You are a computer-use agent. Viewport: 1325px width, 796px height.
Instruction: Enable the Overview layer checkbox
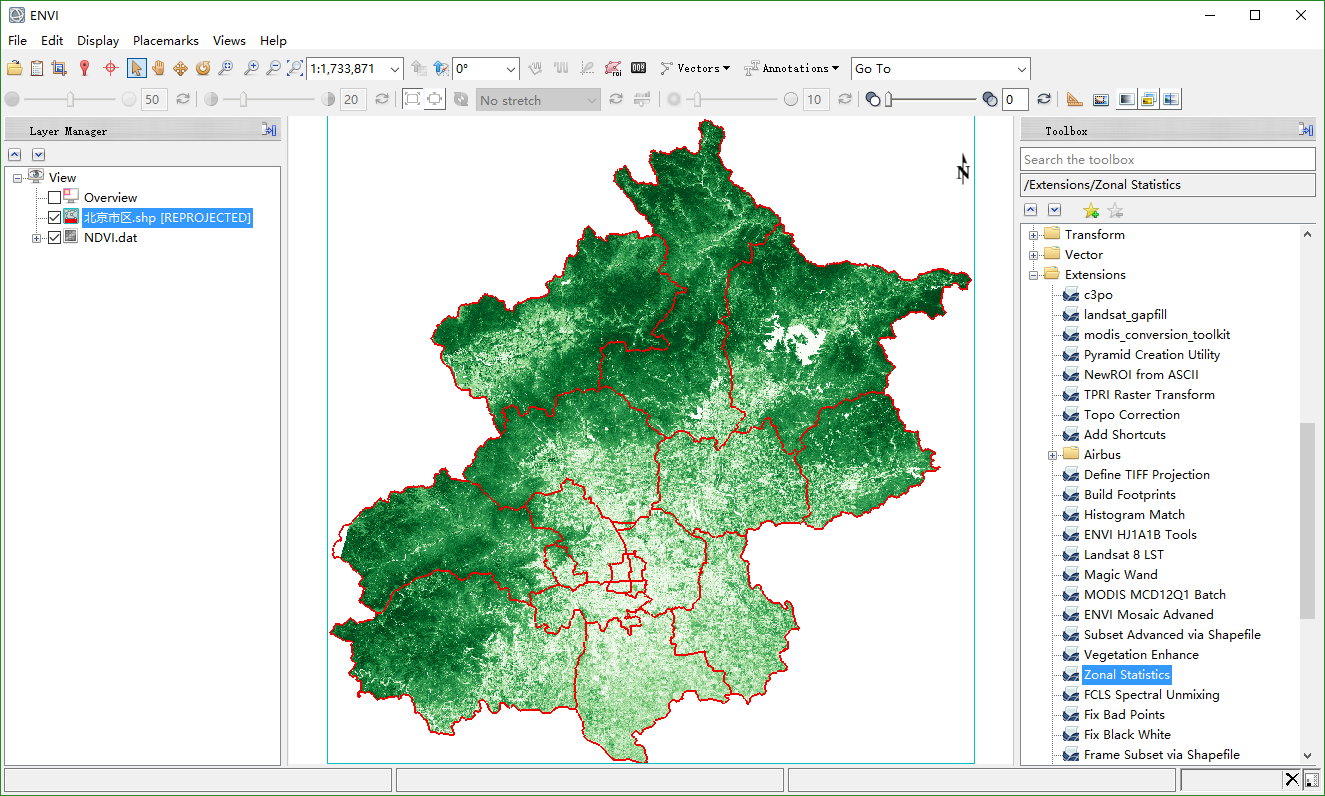coord(55,198)
